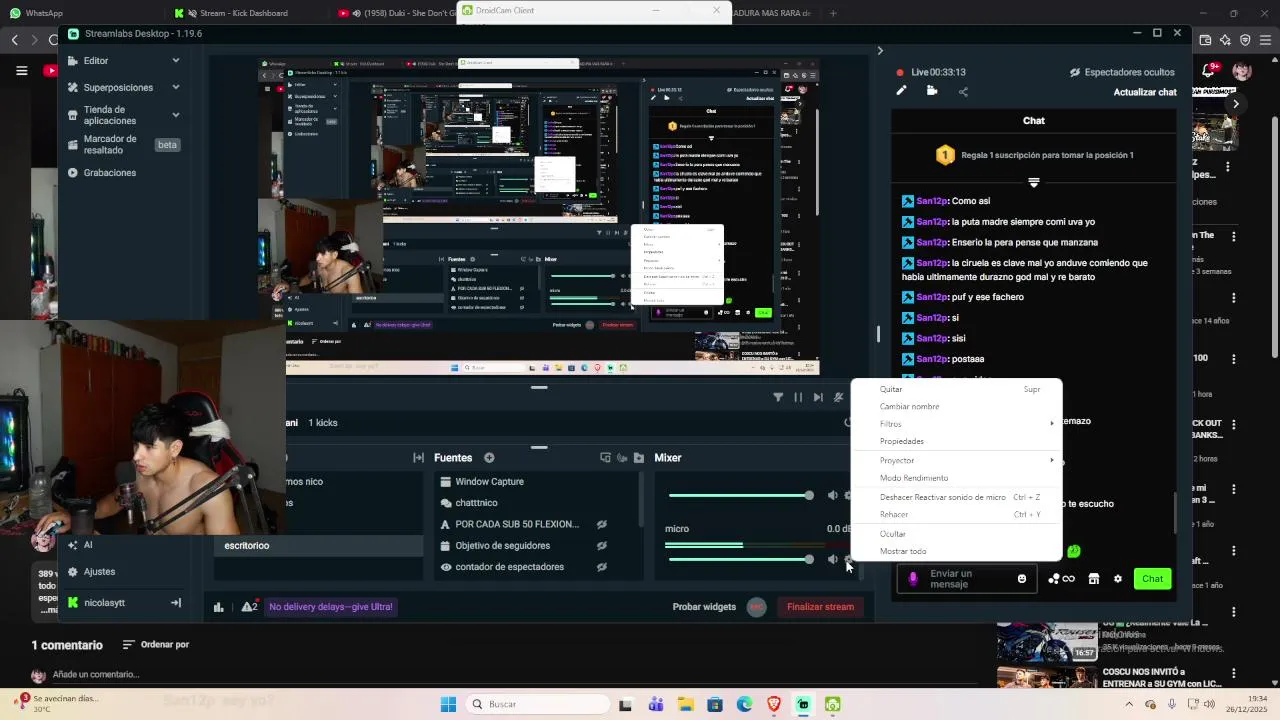Click the emoji icon in chat message box
This screenshot has height=720, width=1280.
point(1021,579)
